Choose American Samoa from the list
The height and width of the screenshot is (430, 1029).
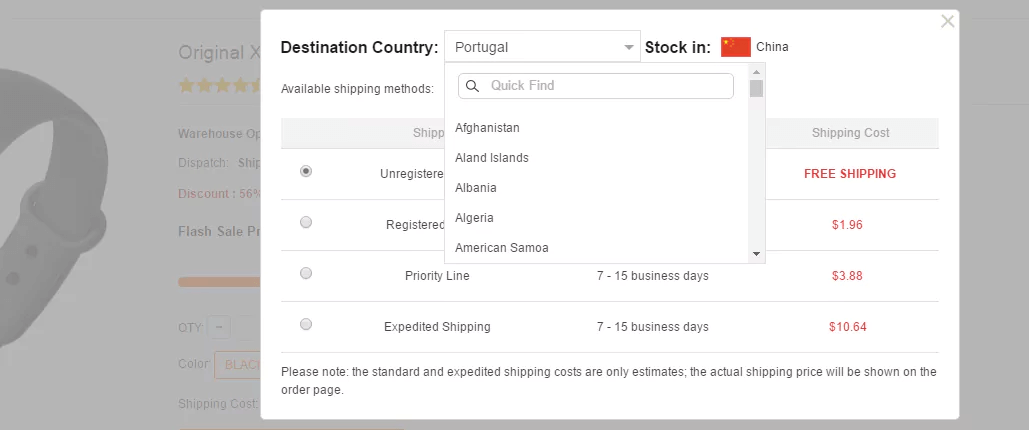tap(501, 248)
